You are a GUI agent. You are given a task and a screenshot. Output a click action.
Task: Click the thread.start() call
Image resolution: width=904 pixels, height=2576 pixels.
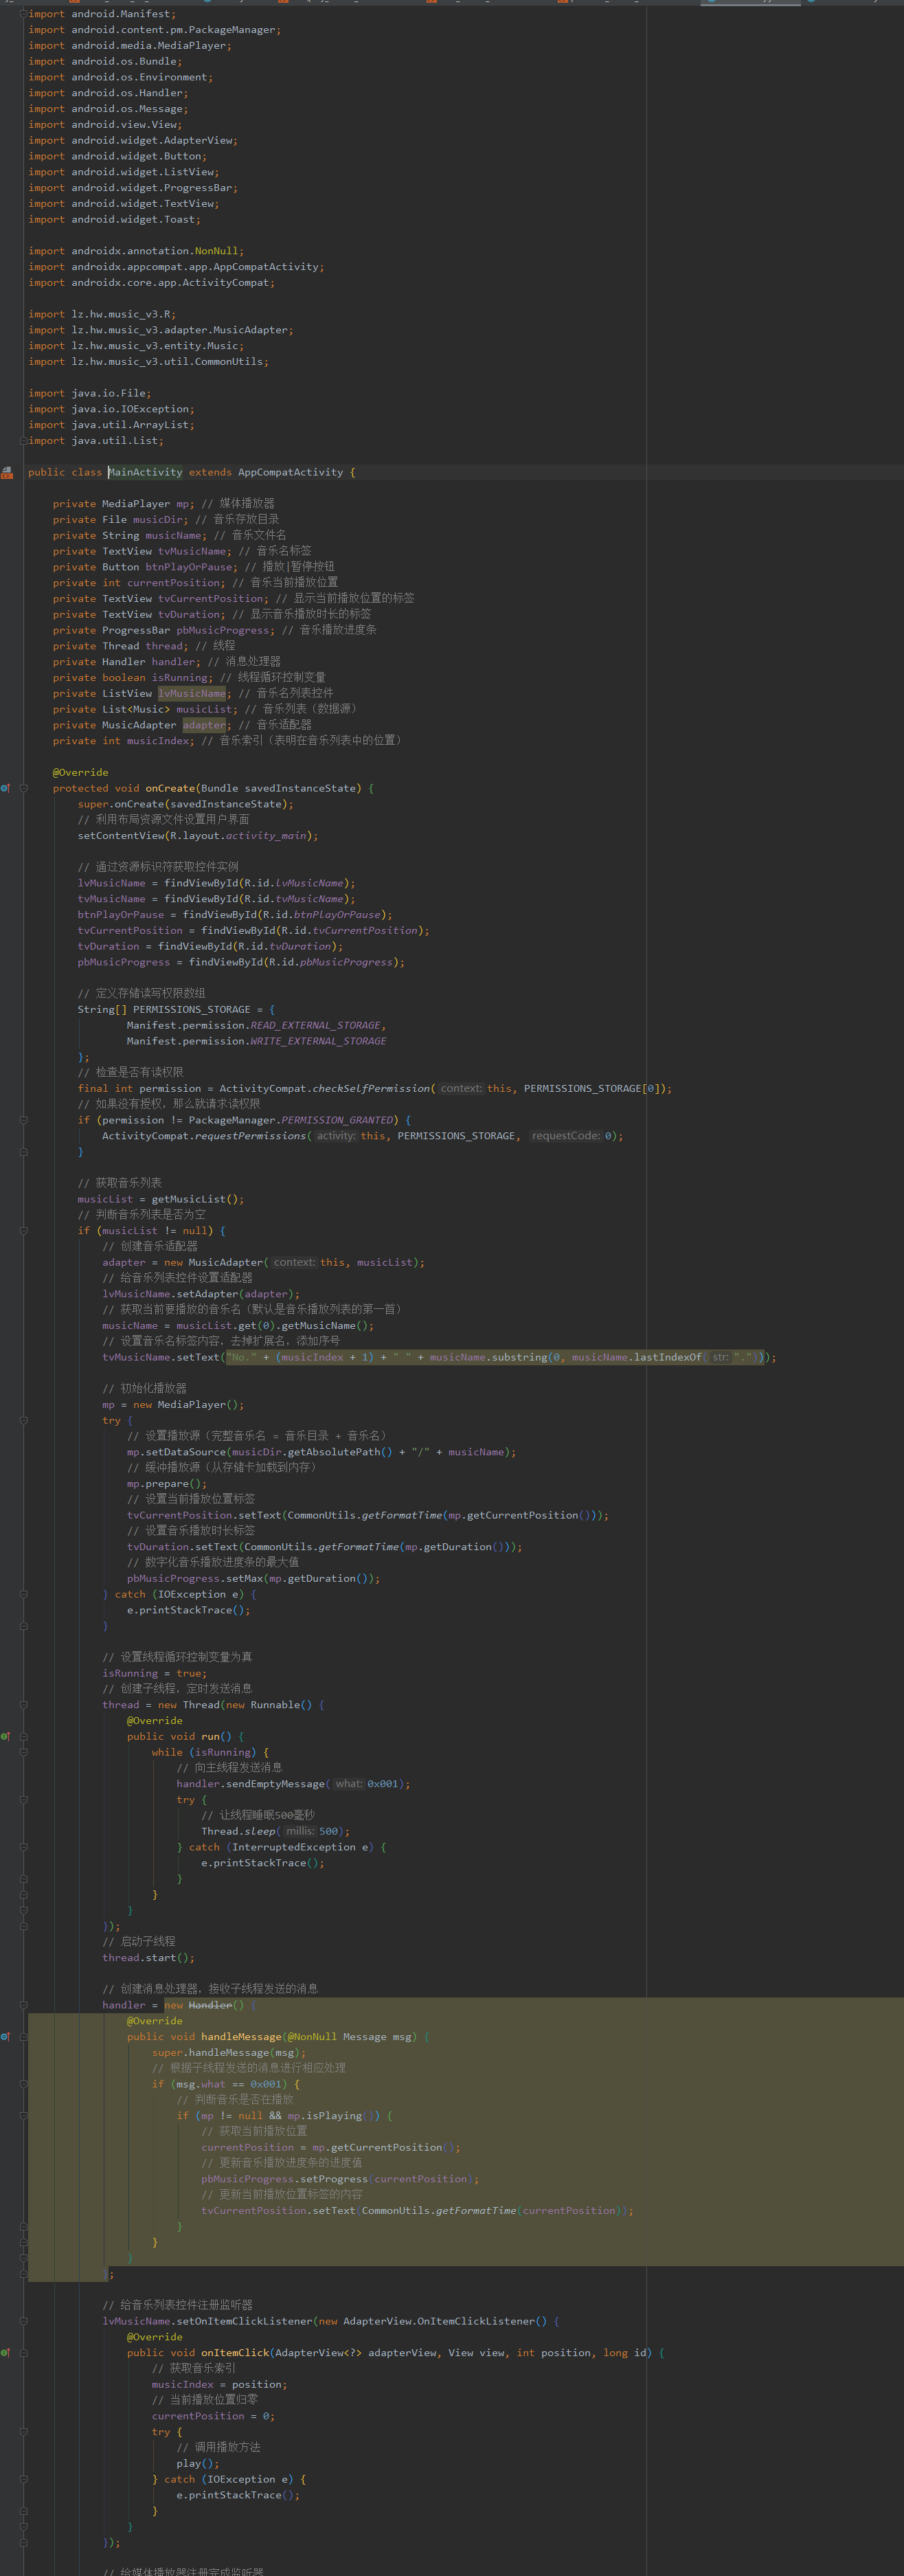tap(148, 1958)
